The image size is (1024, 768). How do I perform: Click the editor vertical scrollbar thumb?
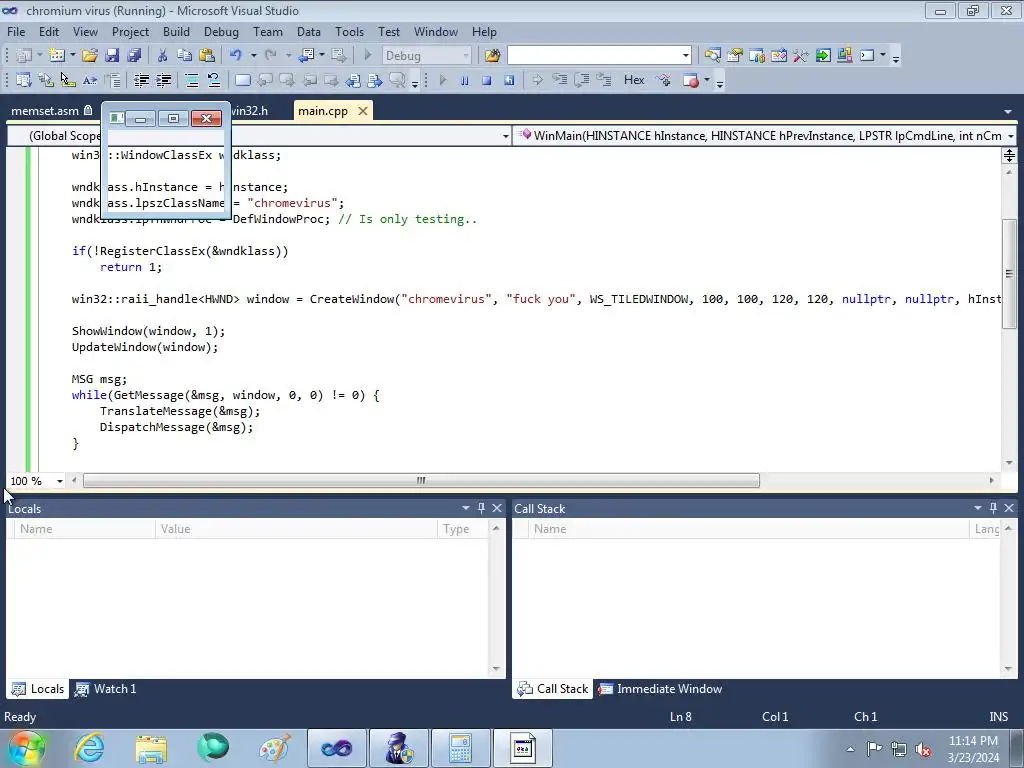click(1010, 274)
